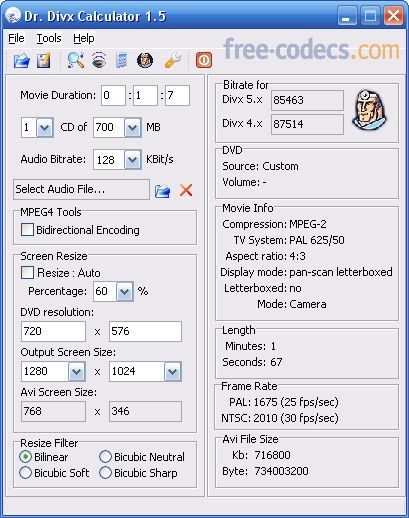Image resolution: width=409 pixels, height=518 pixels.
Task: Expand Output Screen width 1280 dropdown
Action: pos(77,371)
